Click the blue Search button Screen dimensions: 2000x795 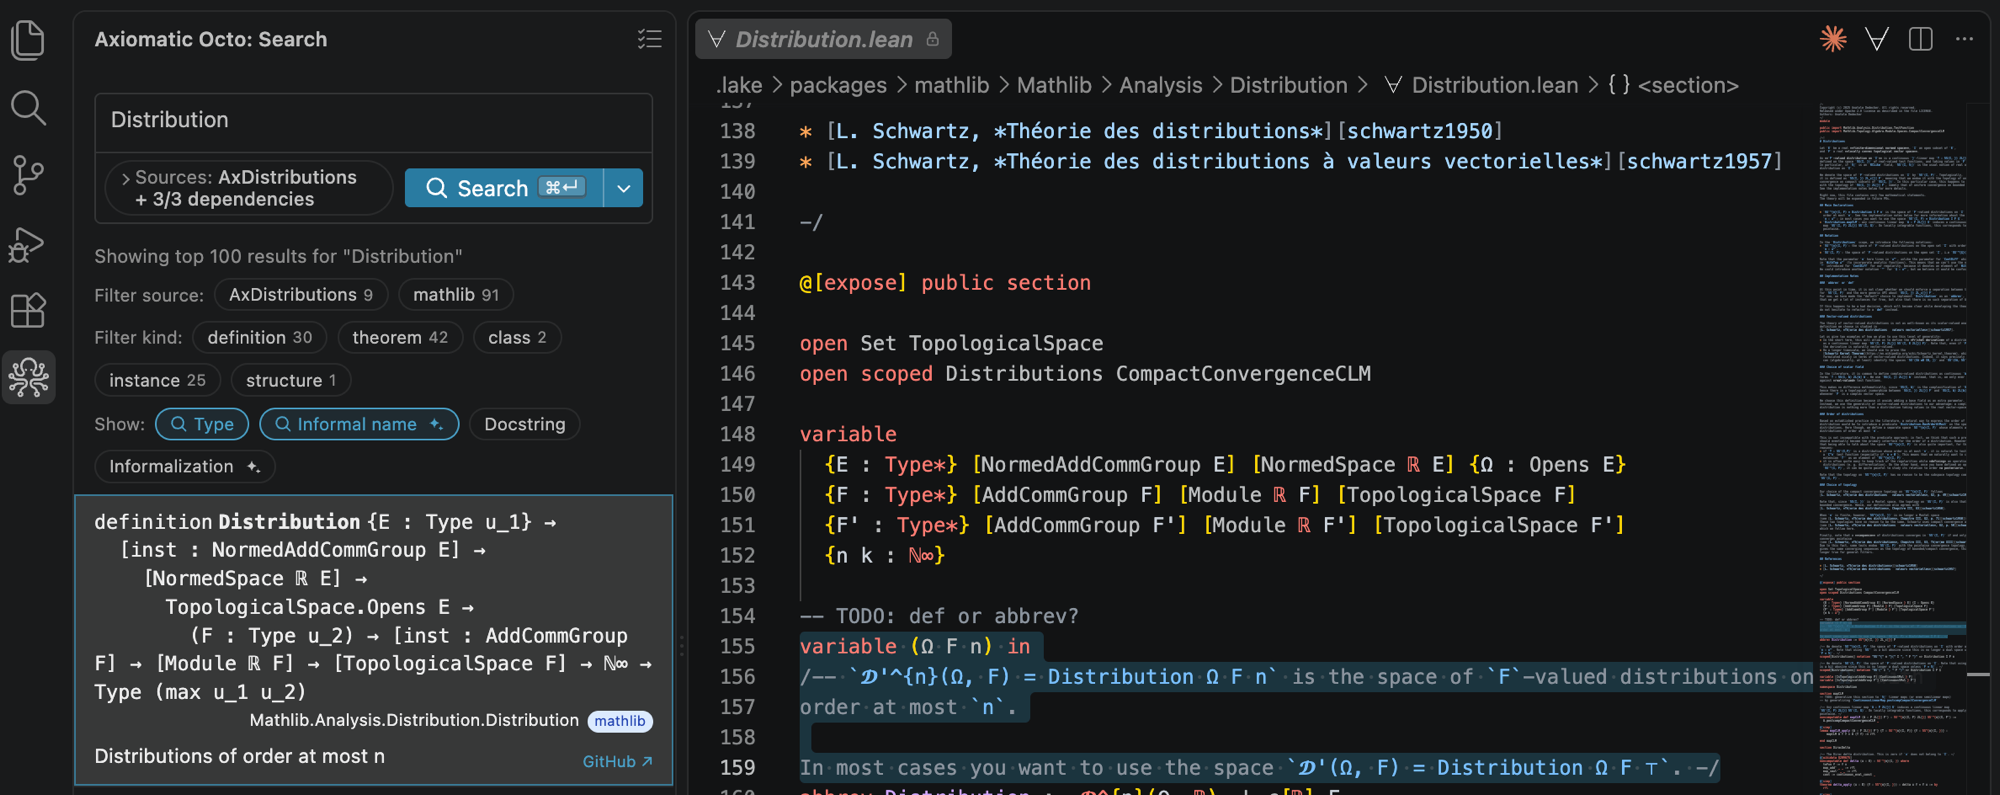click(x=504, y=188)
